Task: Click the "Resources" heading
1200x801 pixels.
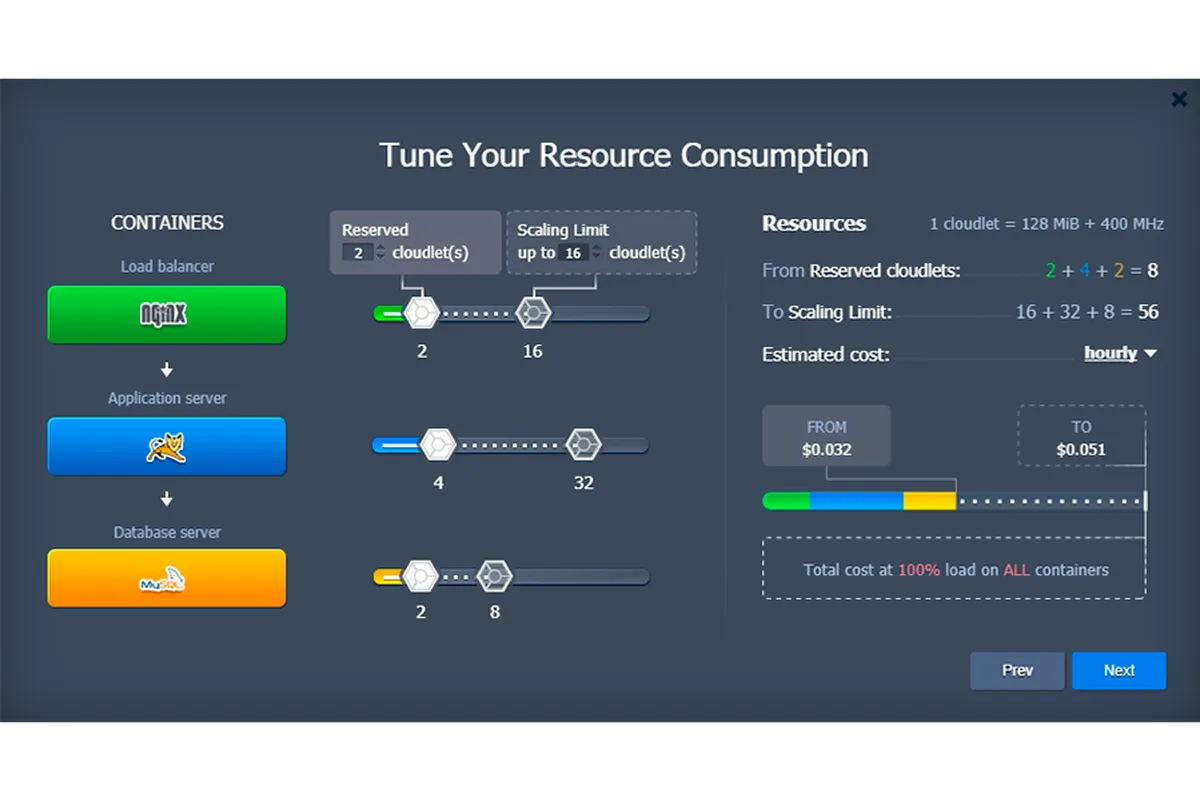Action: 814,224
